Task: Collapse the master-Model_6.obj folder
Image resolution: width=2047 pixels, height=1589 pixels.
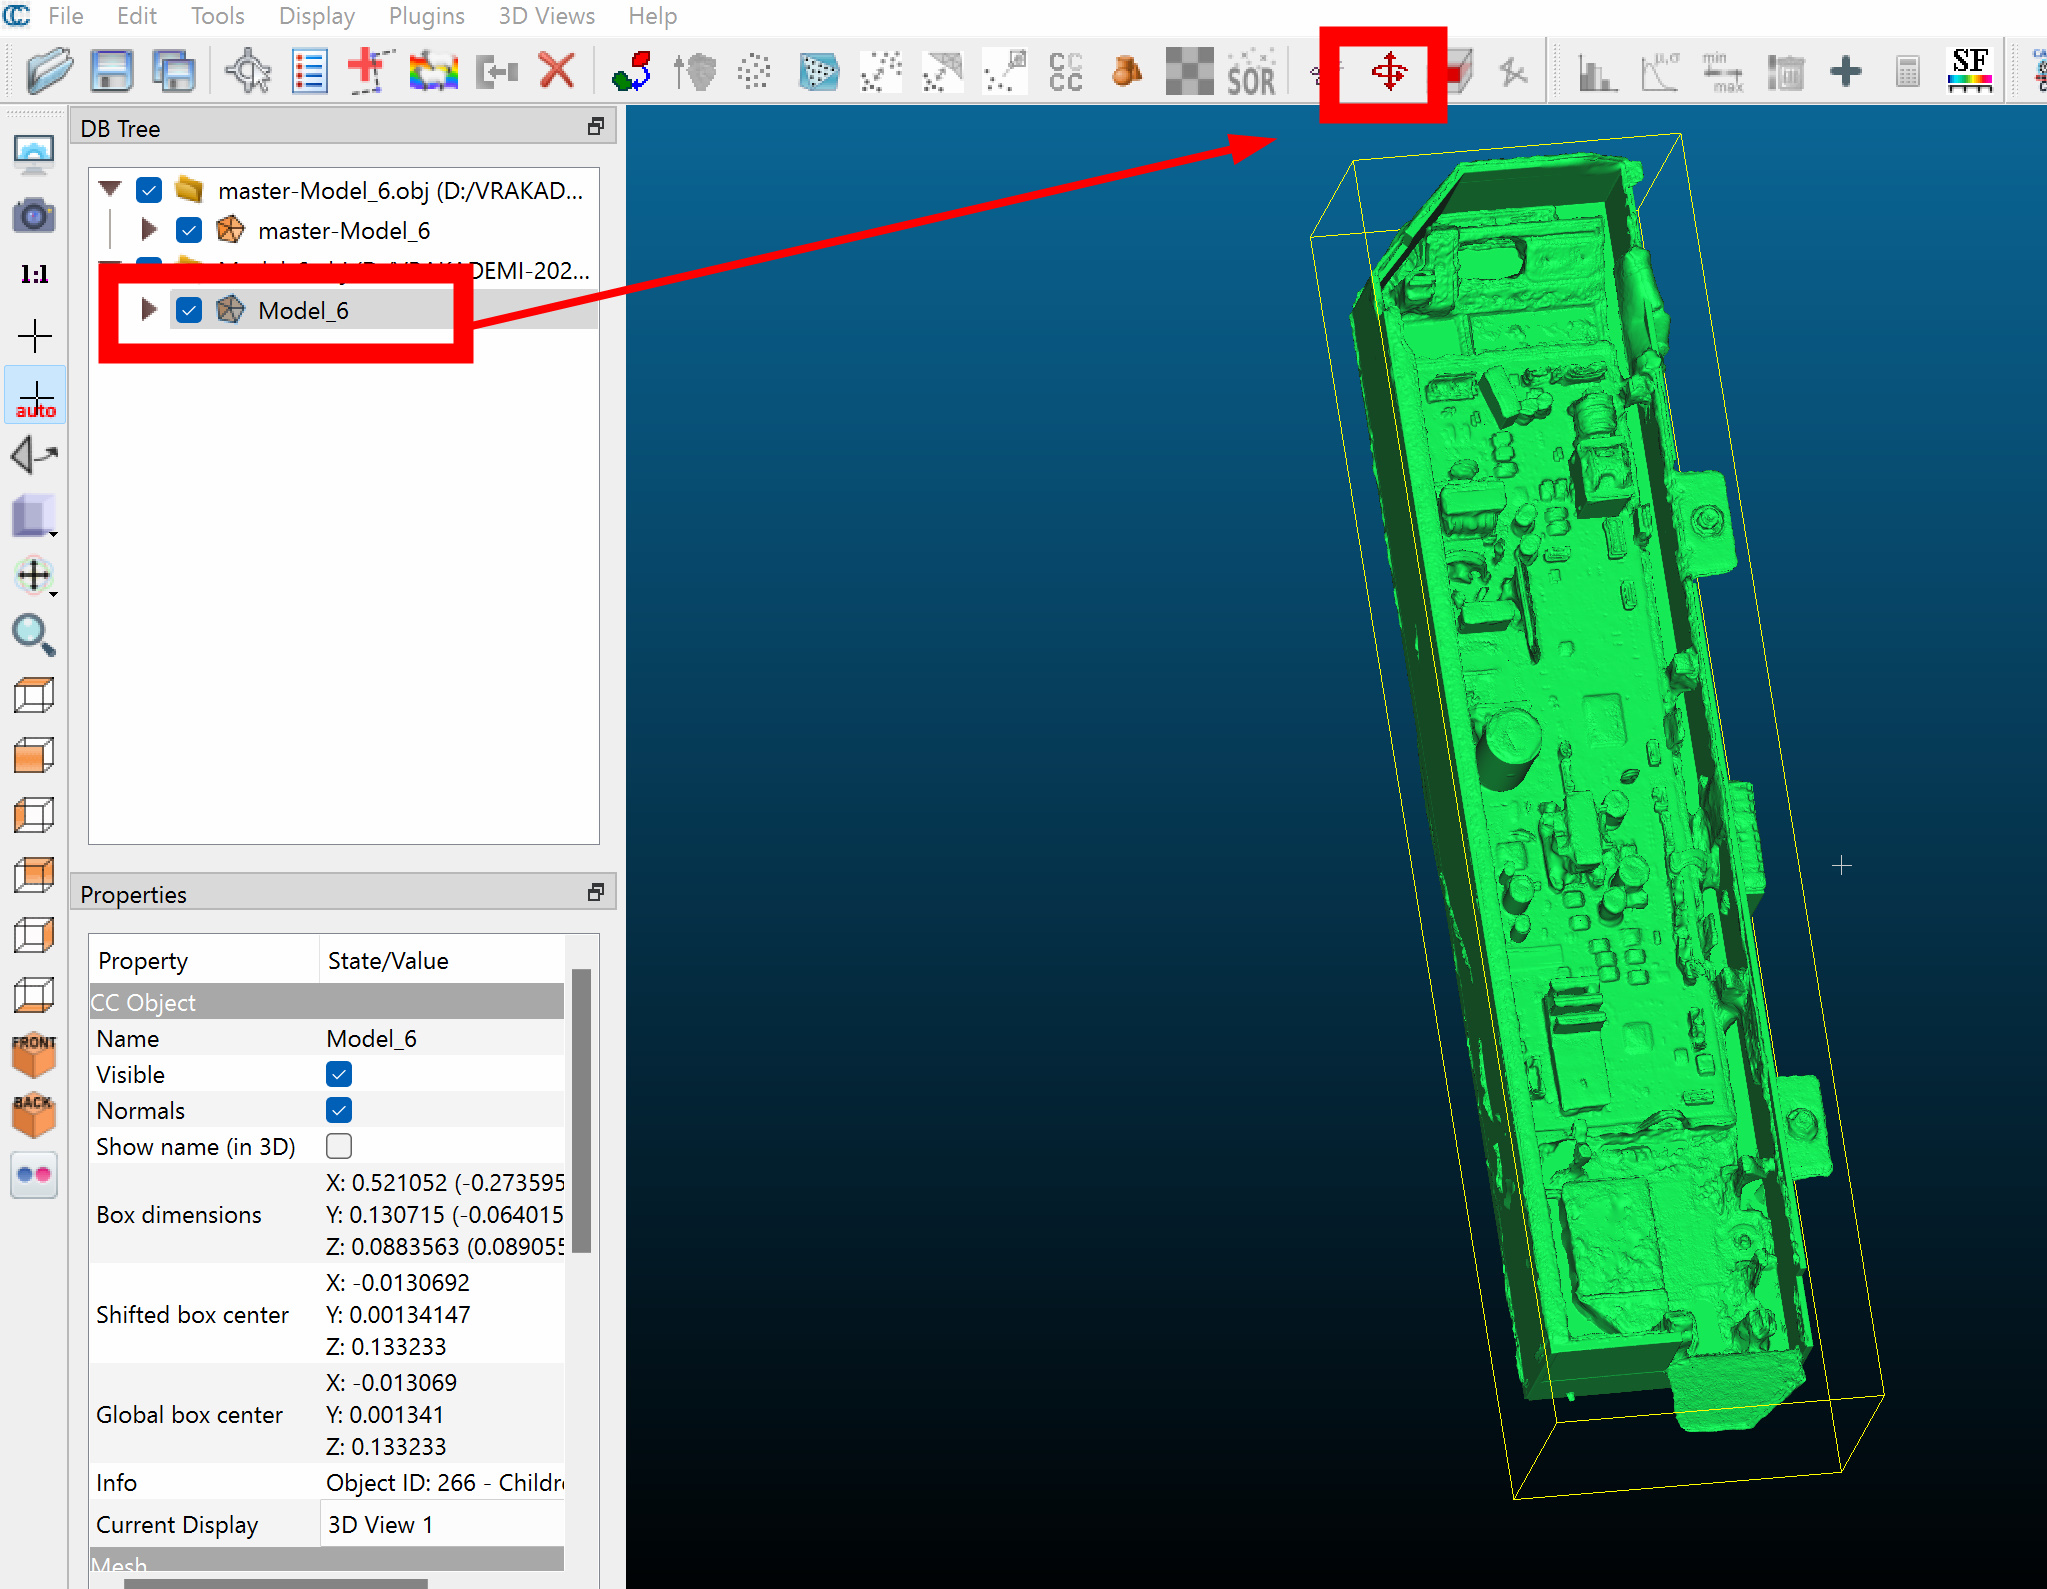Action: [110, 189]
